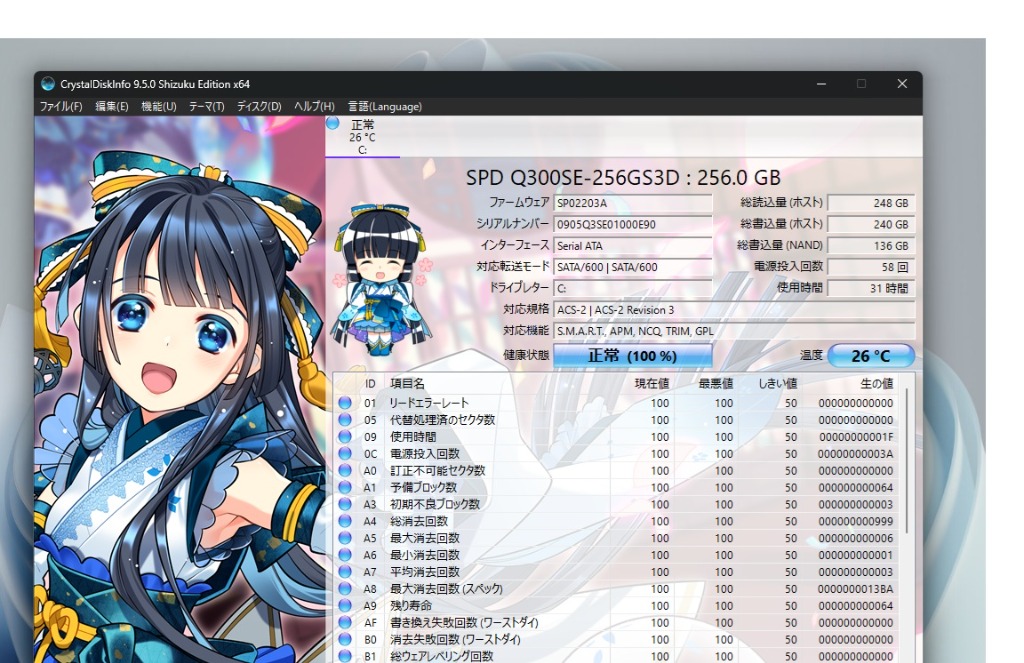
Task: Click the drive letter field C:
Action: (632, 288)
